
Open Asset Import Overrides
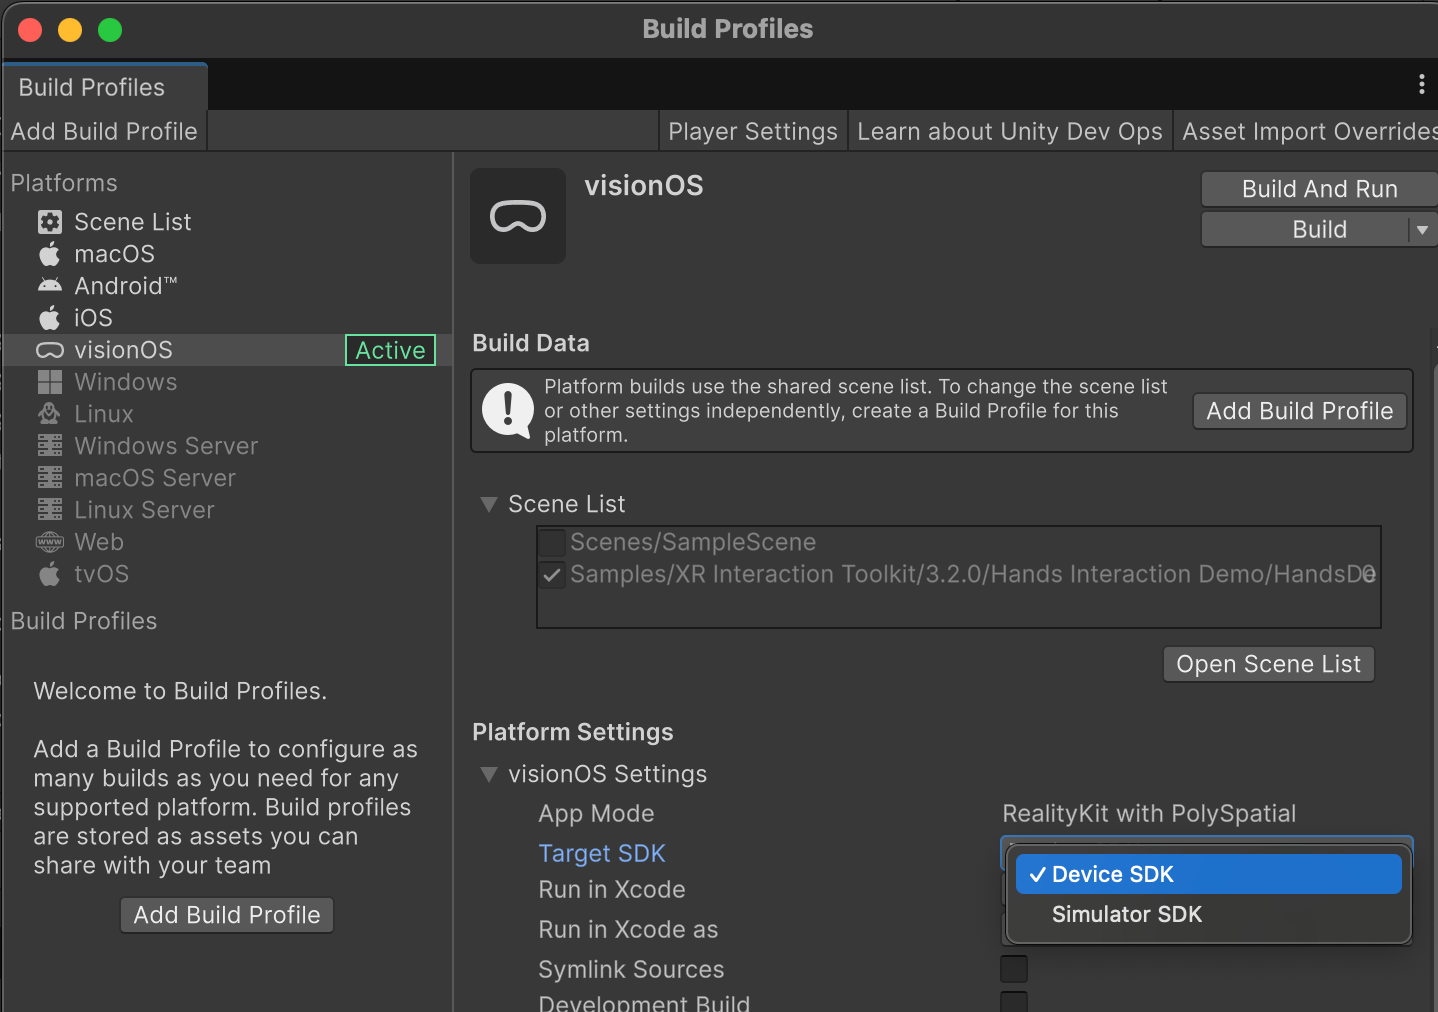coord(1307,131)
